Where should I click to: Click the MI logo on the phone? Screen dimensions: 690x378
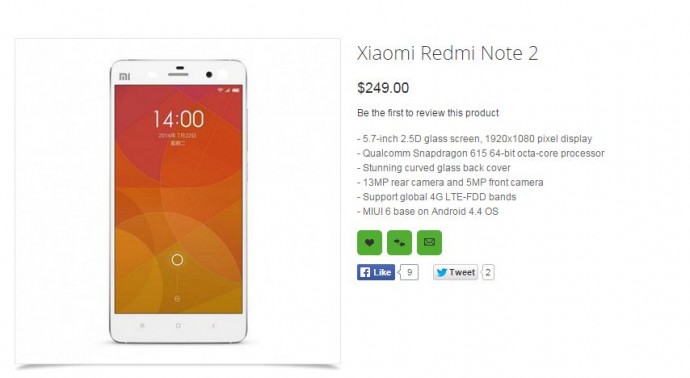tap(125, 77)
